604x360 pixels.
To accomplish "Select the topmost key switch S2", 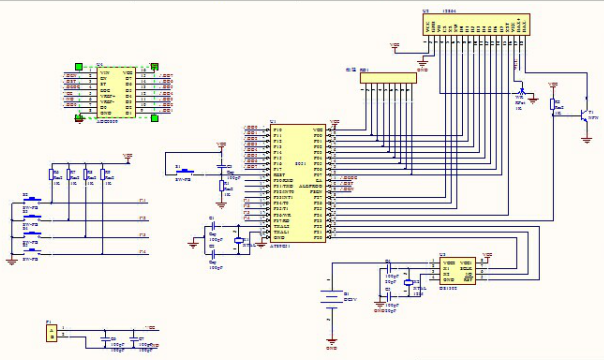I will [32, 200].
